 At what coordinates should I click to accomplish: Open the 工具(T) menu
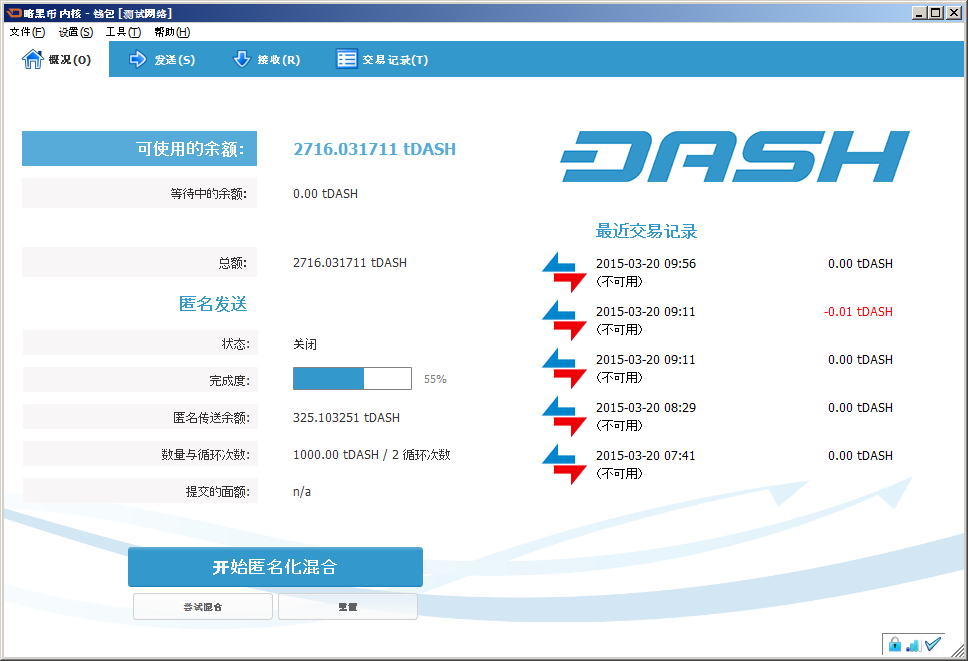(x=123, y=32)
